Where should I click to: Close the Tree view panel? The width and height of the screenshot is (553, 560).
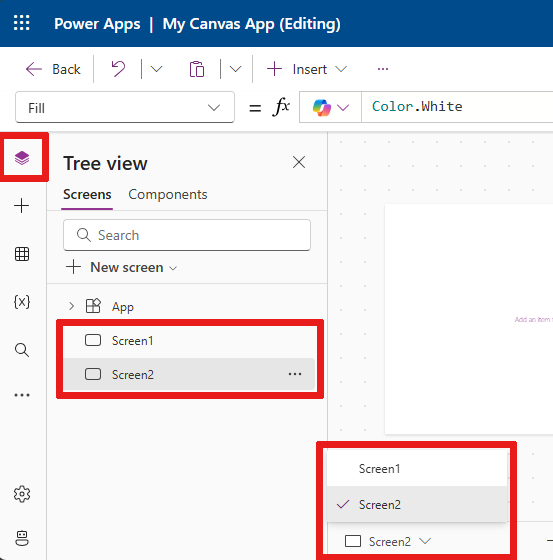(299, 162)
